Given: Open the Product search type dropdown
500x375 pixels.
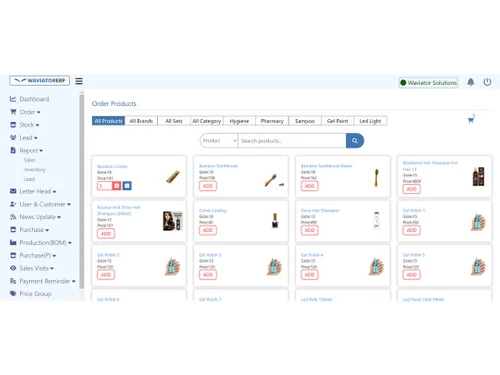Looking at the screenshot, I should pyautogui.click(x=219, y=141).
